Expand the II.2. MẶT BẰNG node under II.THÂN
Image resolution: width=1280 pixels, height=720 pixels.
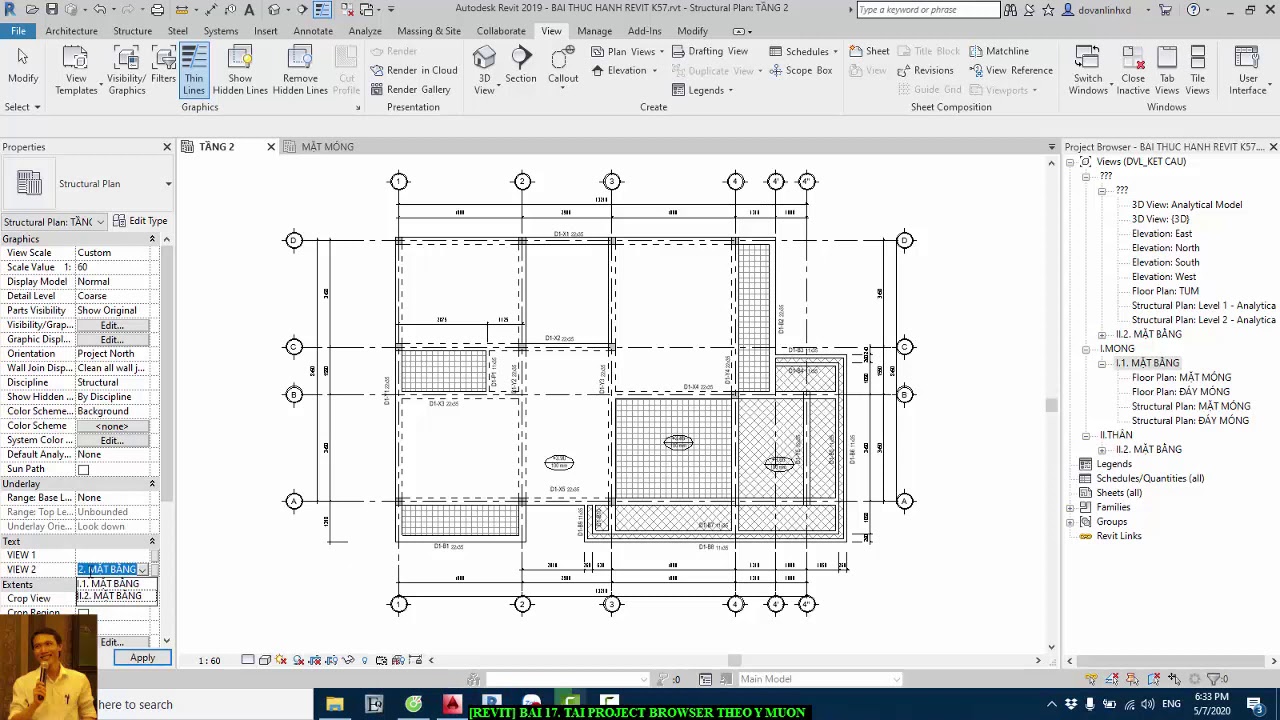point(1102,450)
